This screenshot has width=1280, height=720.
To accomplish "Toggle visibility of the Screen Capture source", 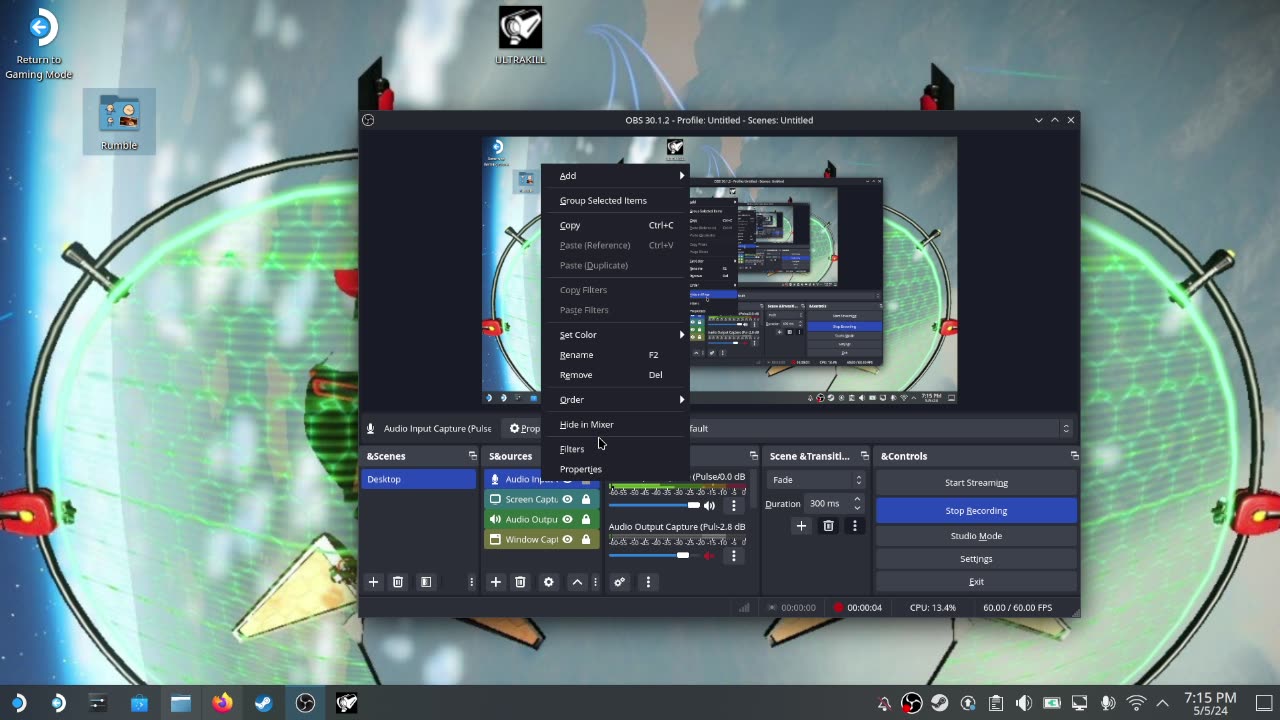I will click(567, 499).
